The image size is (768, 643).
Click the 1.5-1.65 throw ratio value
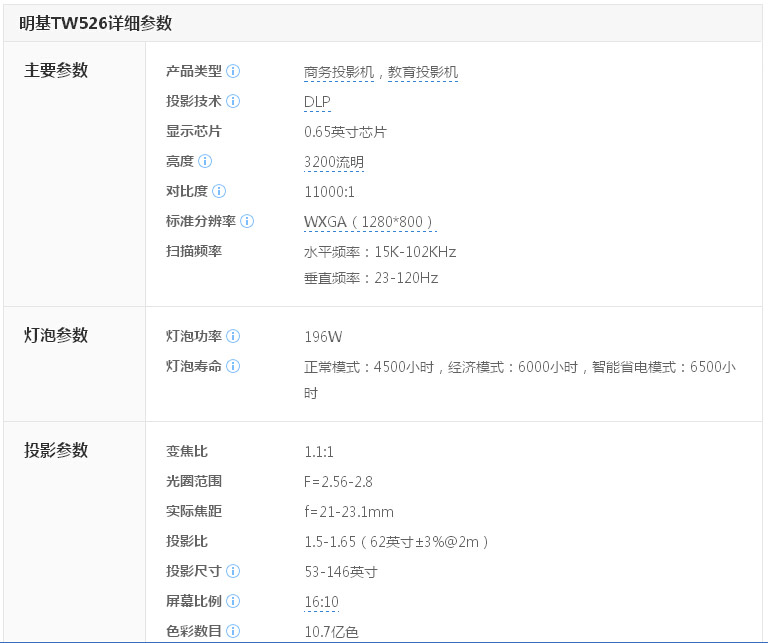(330, 542)
